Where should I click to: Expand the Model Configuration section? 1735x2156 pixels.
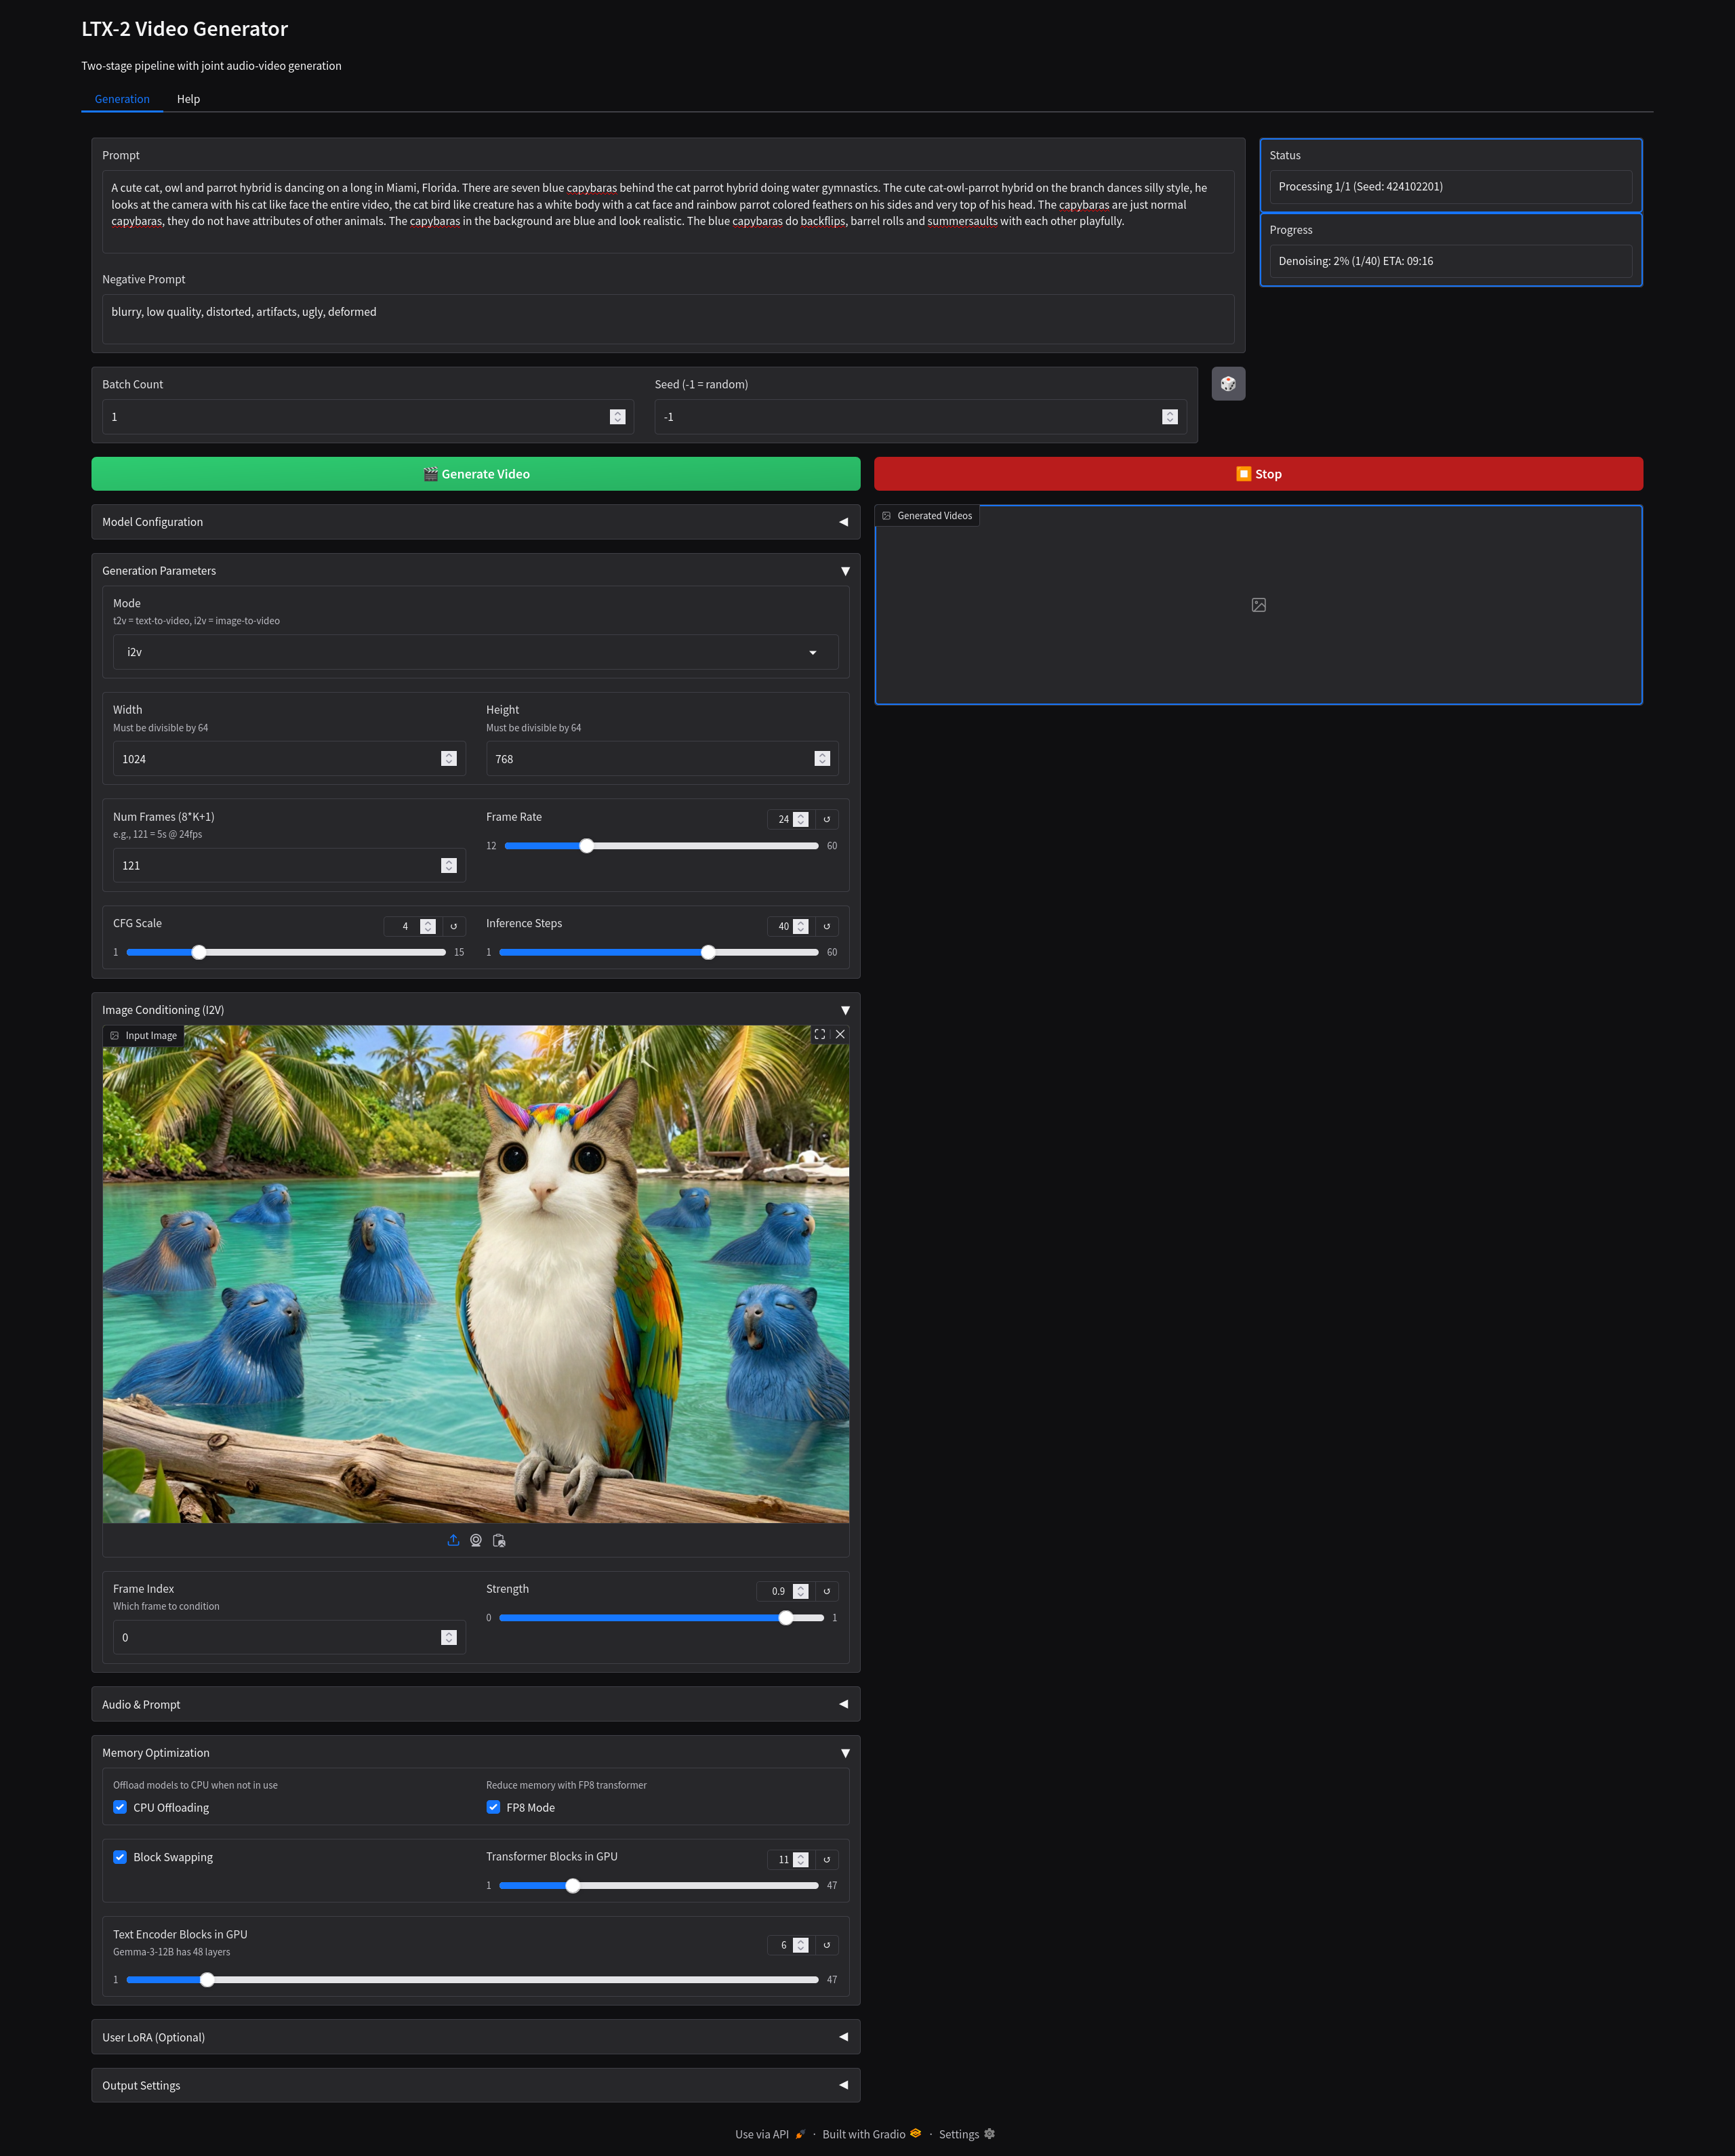(x=475, y=522)
